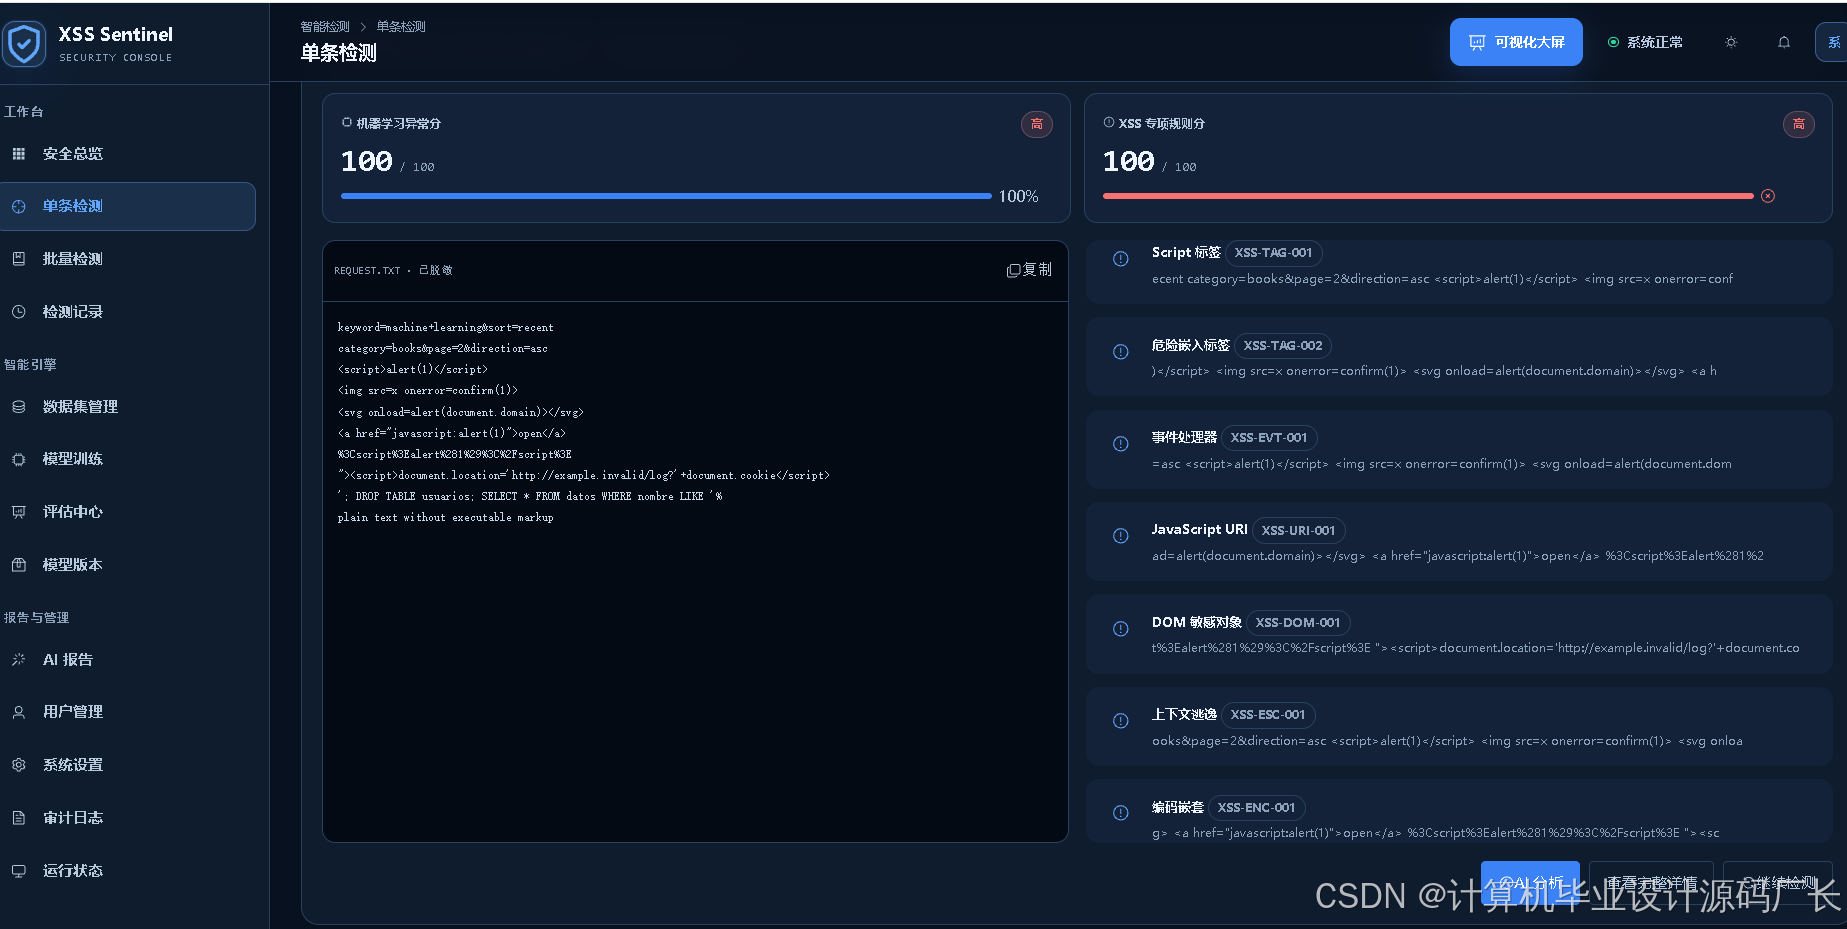Click info icon on 危险嵌入标签 rule

(x=1121, y=352)
